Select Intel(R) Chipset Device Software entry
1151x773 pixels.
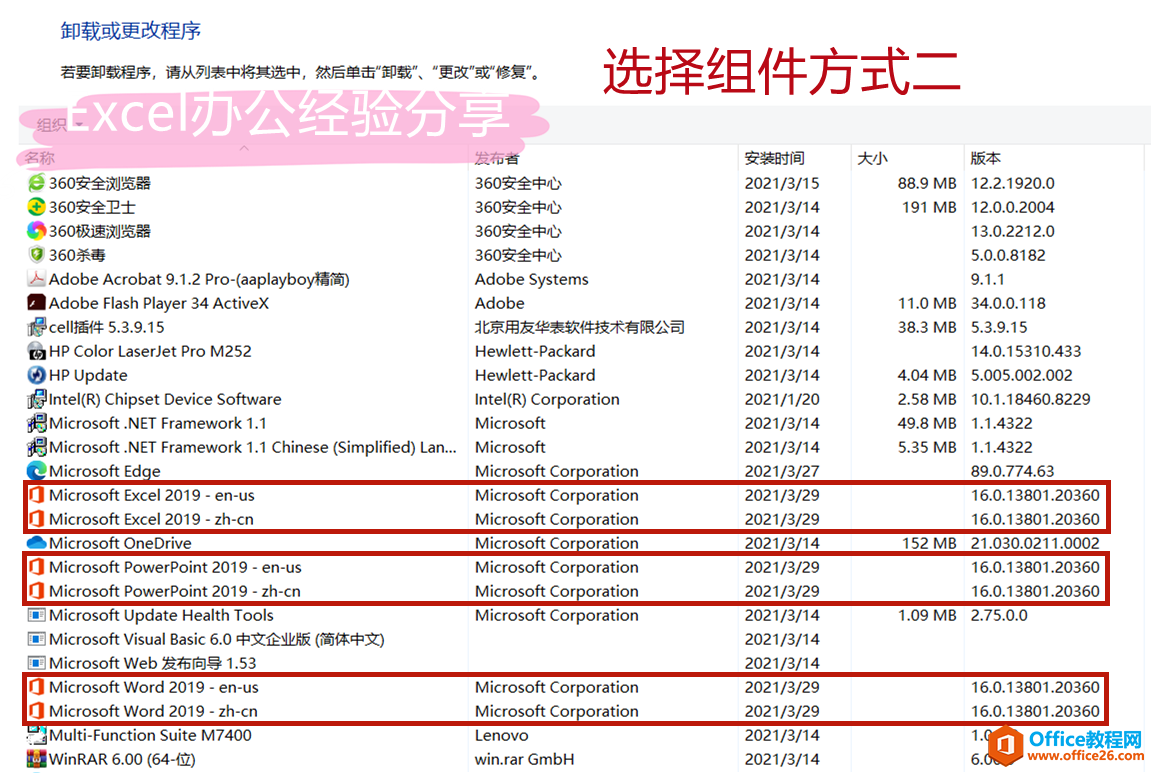pos(165,399)
